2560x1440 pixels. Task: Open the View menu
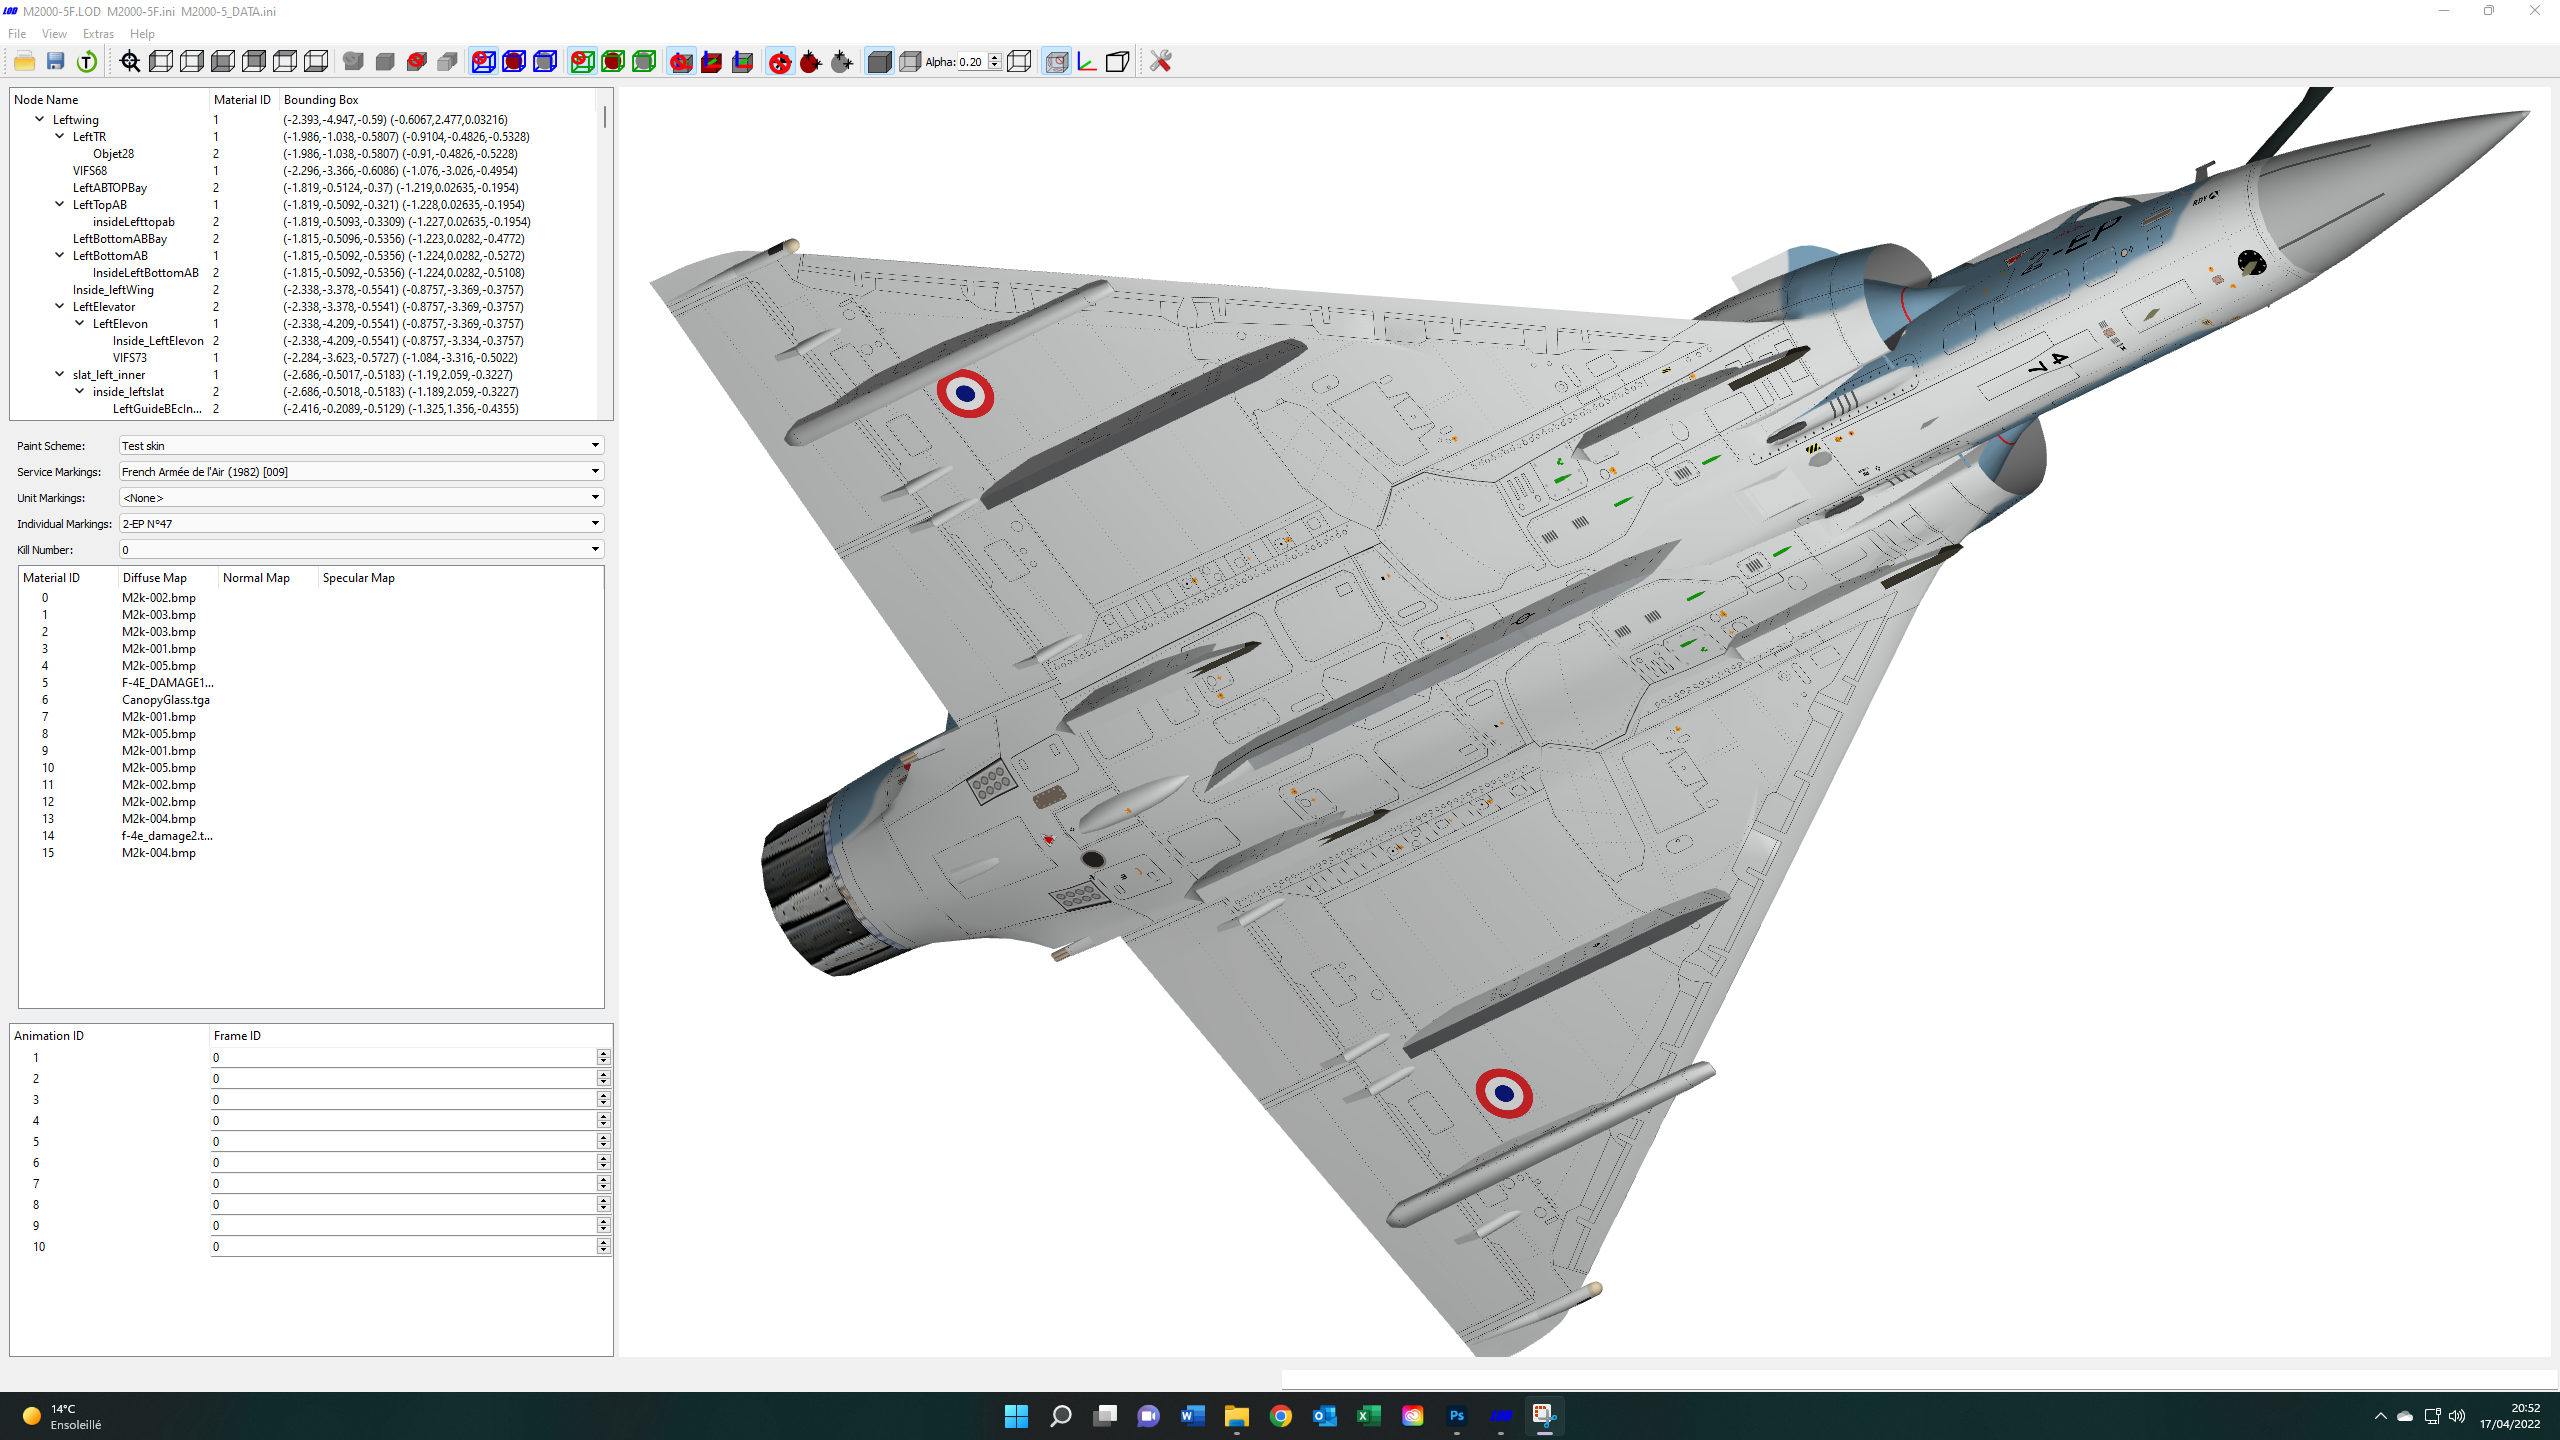(x=54, y=34)
